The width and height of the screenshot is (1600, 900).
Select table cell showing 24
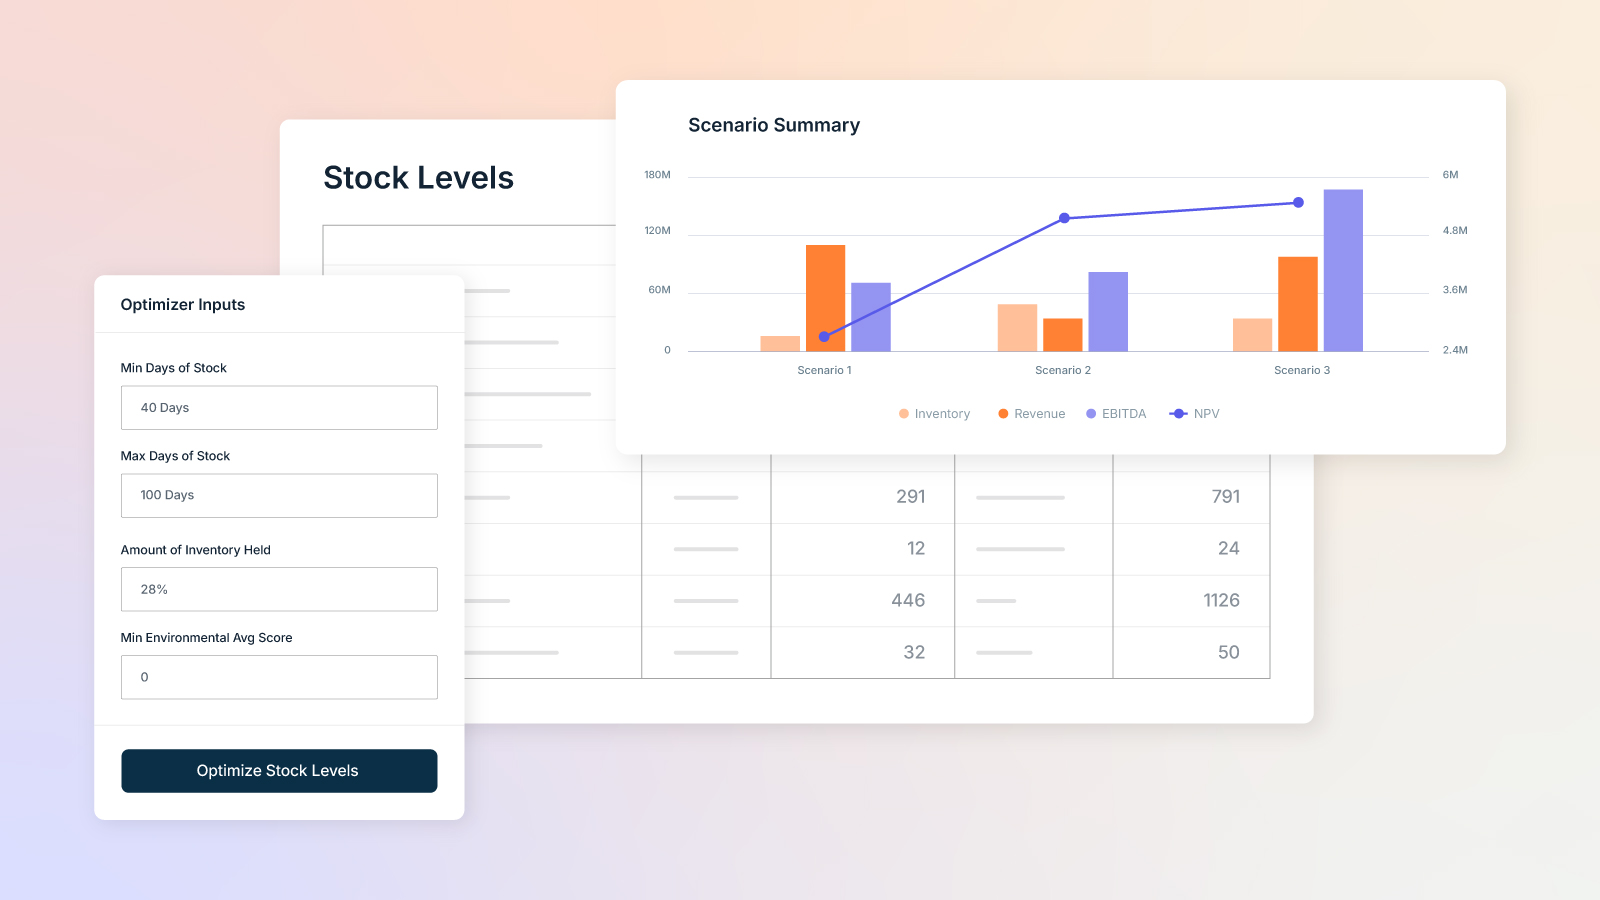point(1191,549)
